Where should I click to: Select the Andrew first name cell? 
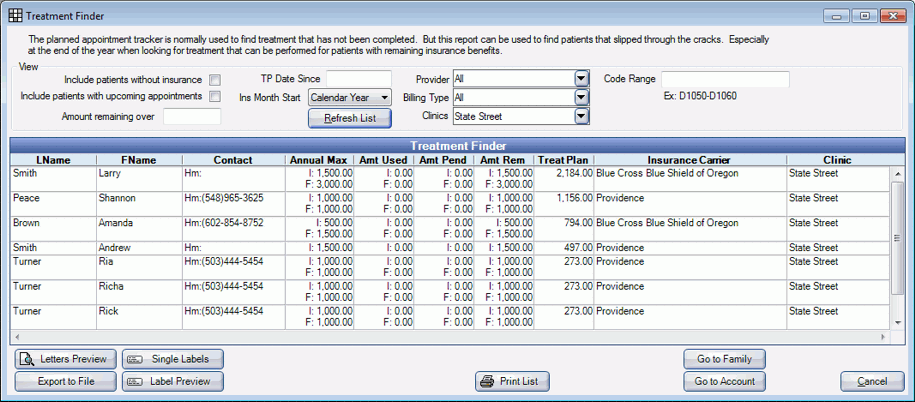[x=139, y=248]
